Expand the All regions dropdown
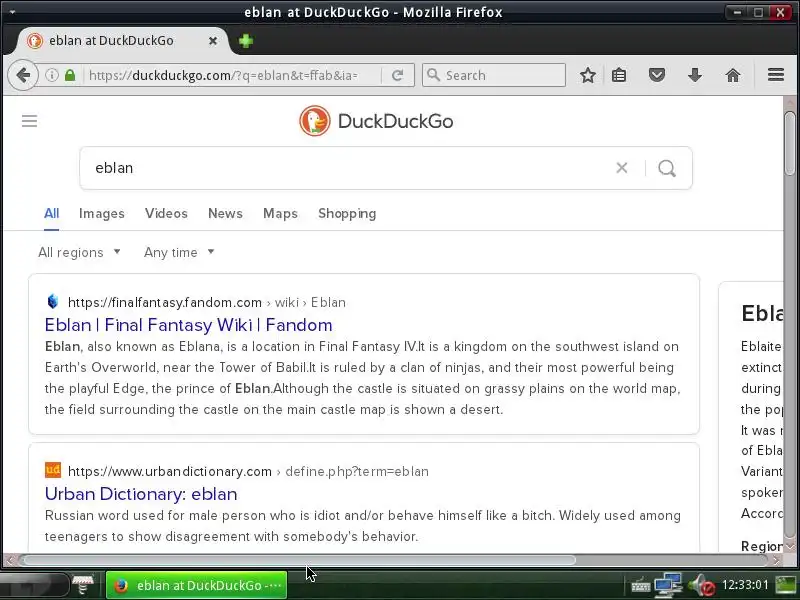The width and height of the screenshot is (800, 600). (79, 252)
